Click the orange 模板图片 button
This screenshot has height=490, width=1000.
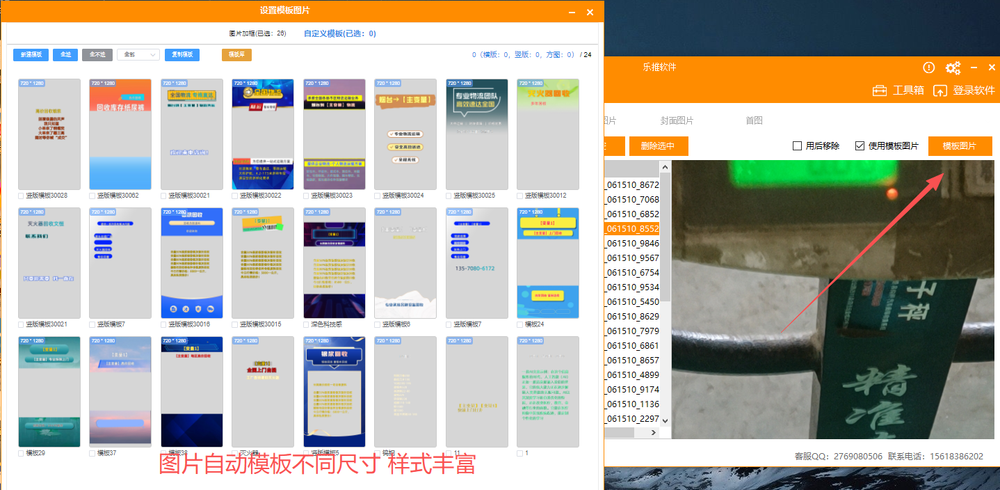pos(960,146)
